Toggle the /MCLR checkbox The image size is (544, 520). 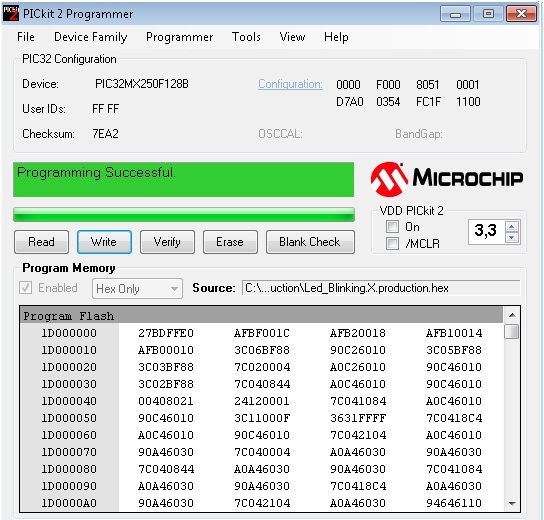pos(392,243)
